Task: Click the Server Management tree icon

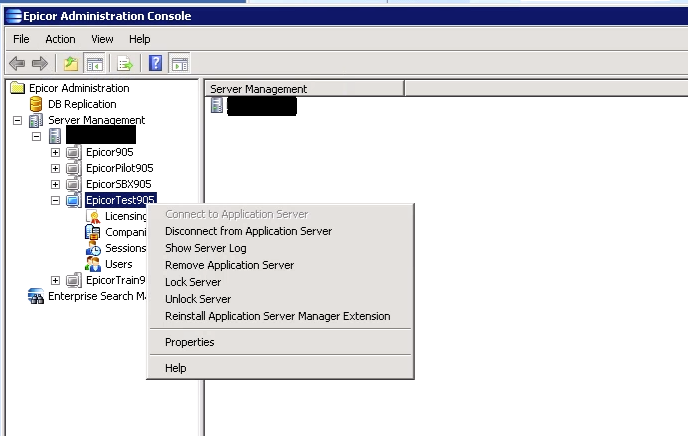Action: [x=36, y=120]
